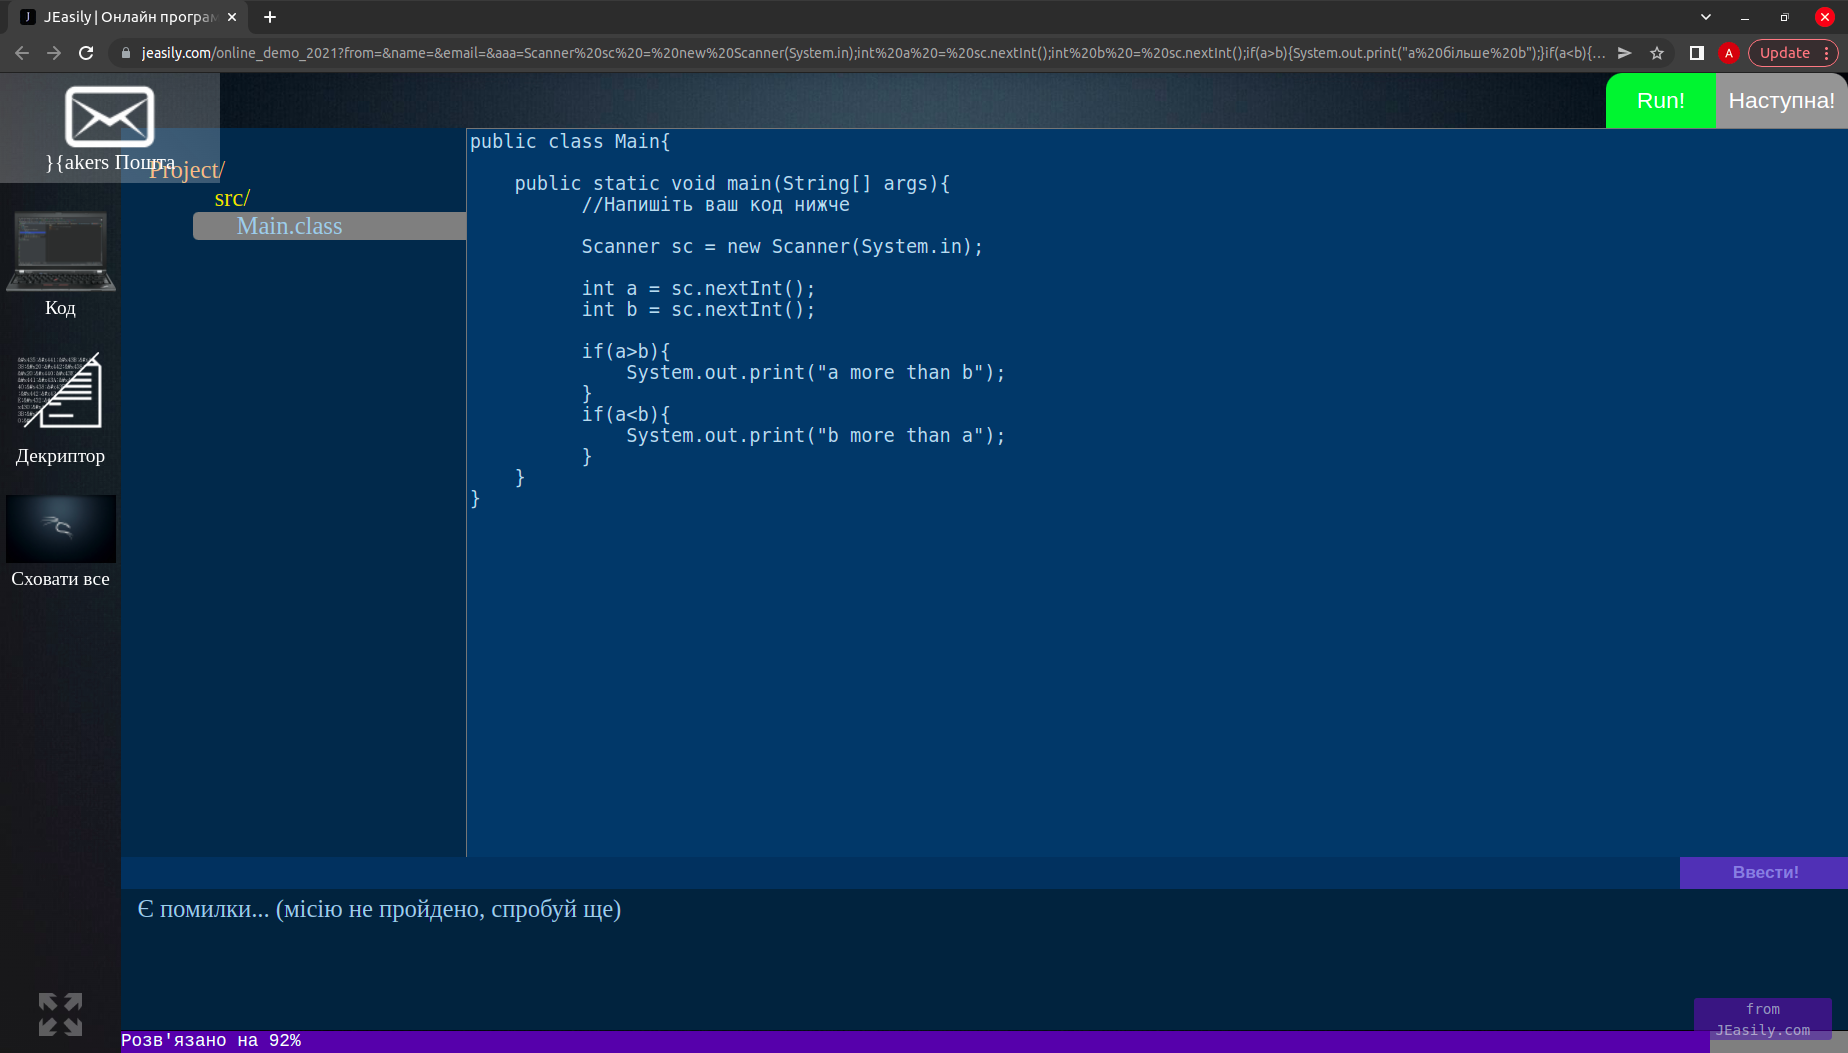Open a new browser tab

coord(270,17)
